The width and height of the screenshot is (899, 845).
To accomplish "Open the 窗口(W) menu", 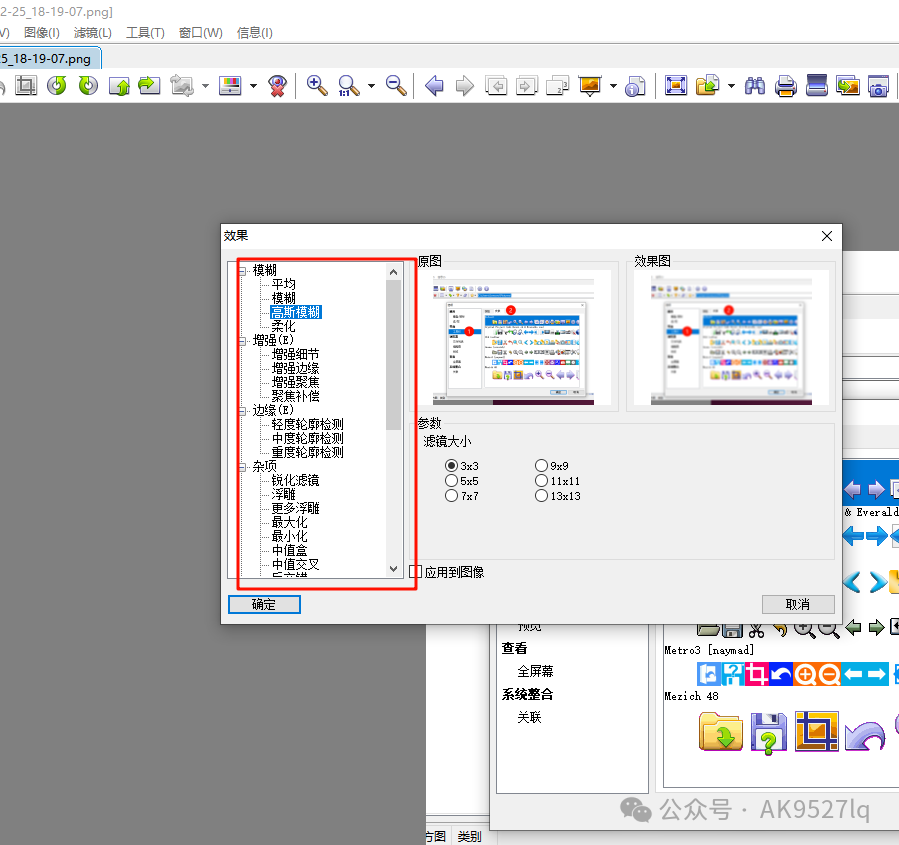I will pyautogui.click(x=200, y=33).
